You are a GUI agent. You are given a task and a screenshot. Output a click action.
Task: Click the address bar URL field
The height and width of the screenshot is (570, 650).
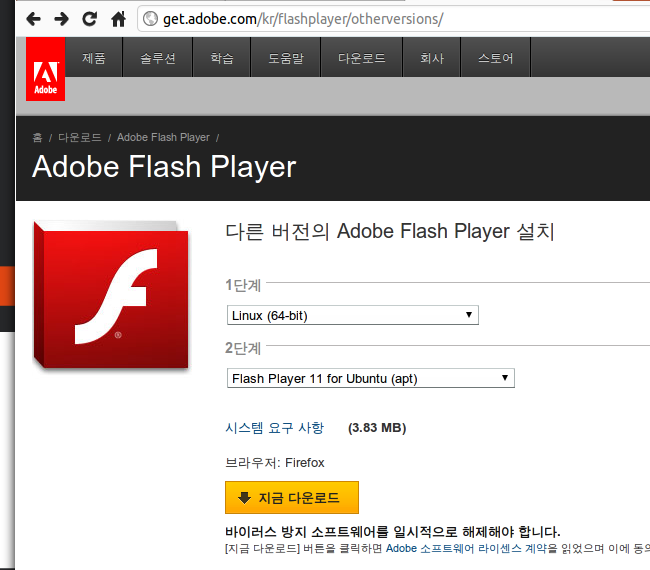(x=394, y=19)
